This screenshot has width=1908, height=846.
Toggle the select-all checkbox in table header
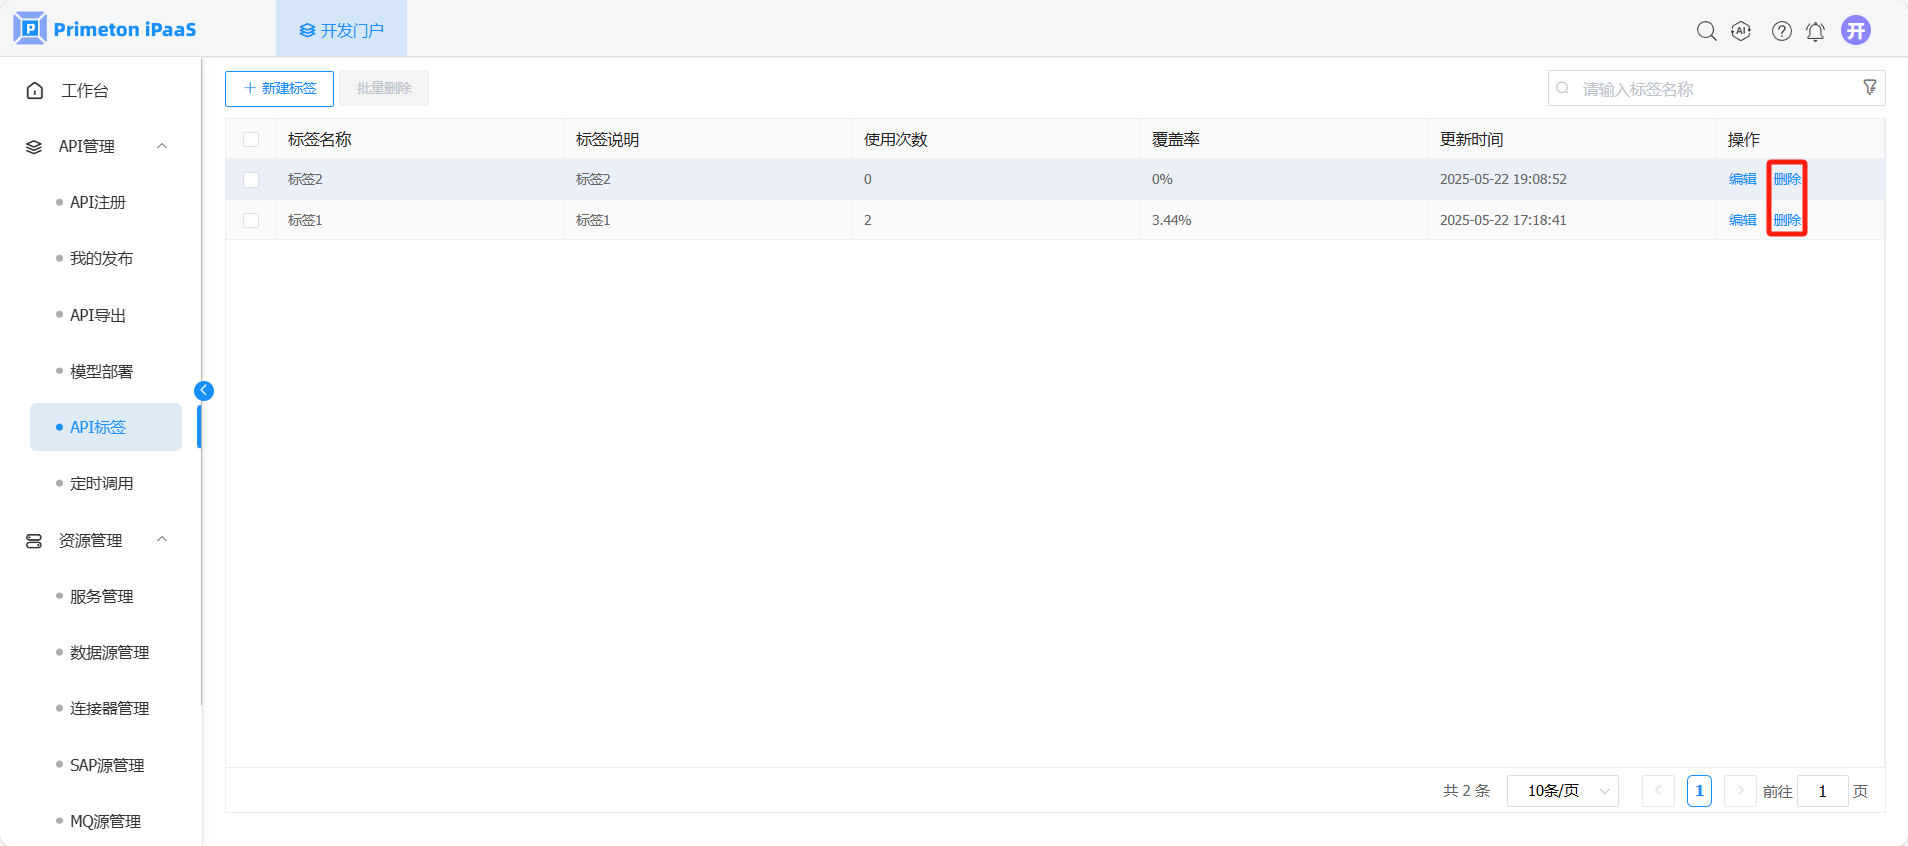251,140
